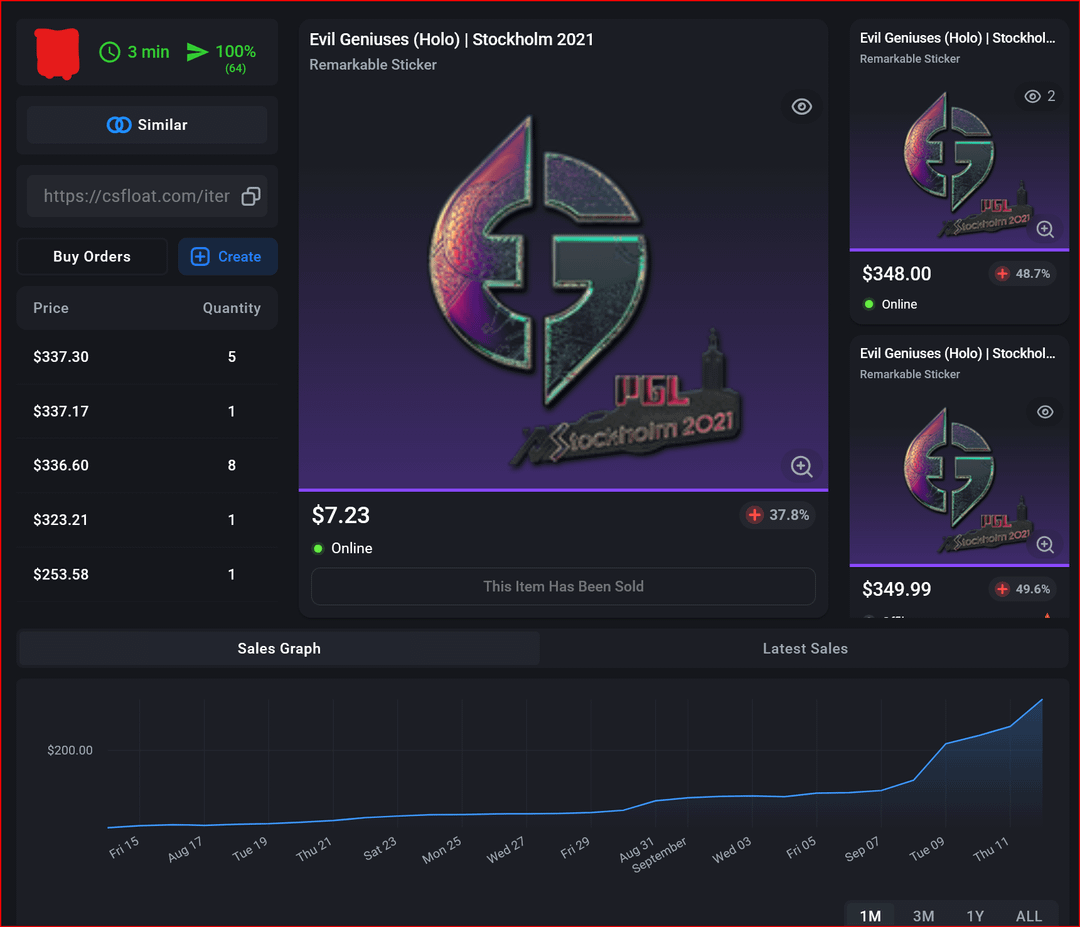Toggle watch eye on $348.00 listing
Screen dimensions: 1080x927
point(1032,96)
